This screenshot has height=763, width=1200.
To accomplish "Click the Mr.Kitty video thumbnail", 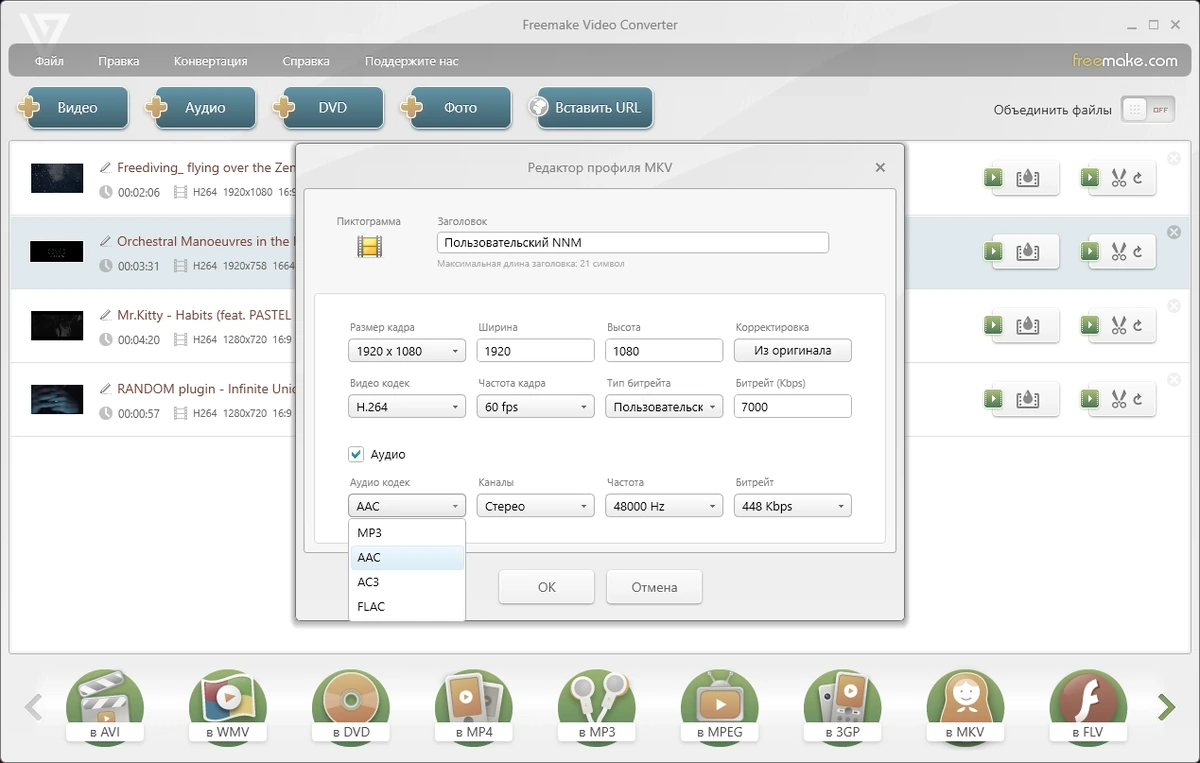I will click(x=57, y=325).
